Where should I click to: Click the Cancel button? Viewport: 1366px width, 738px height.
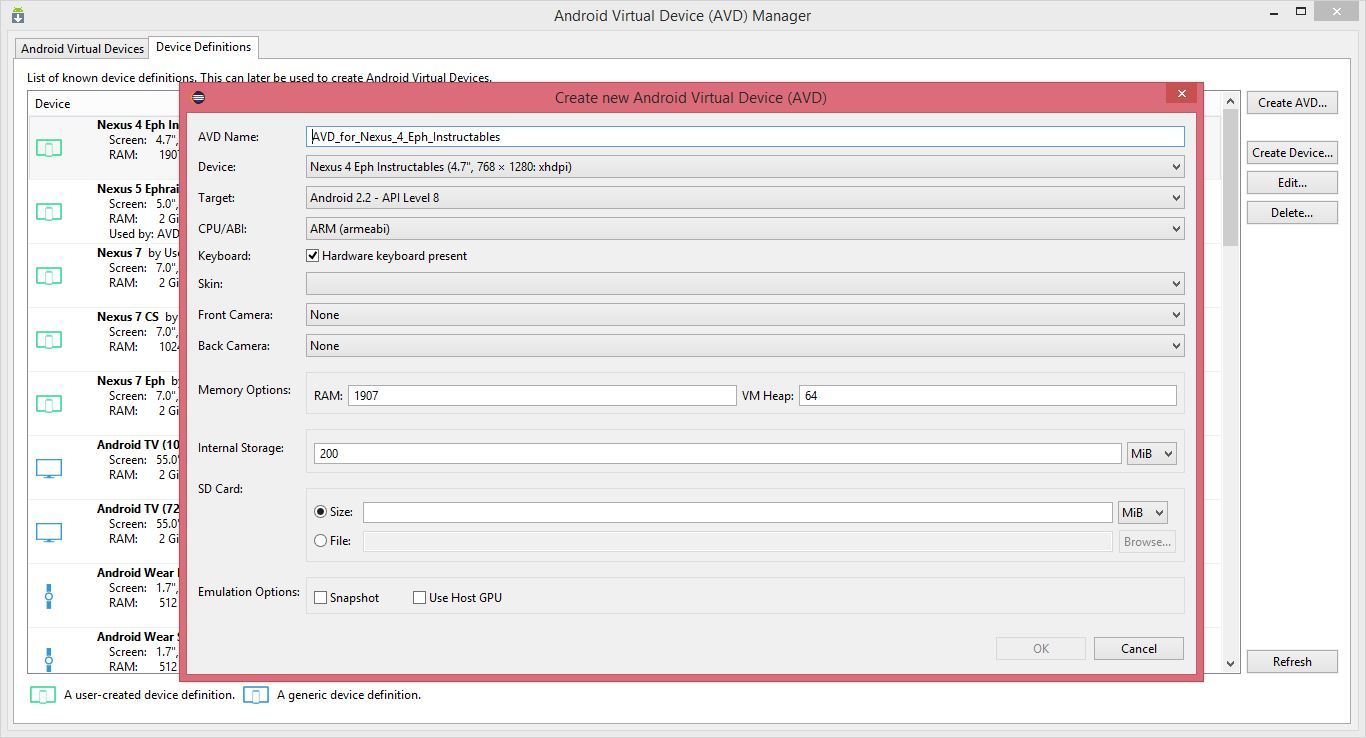(1138, 648)
